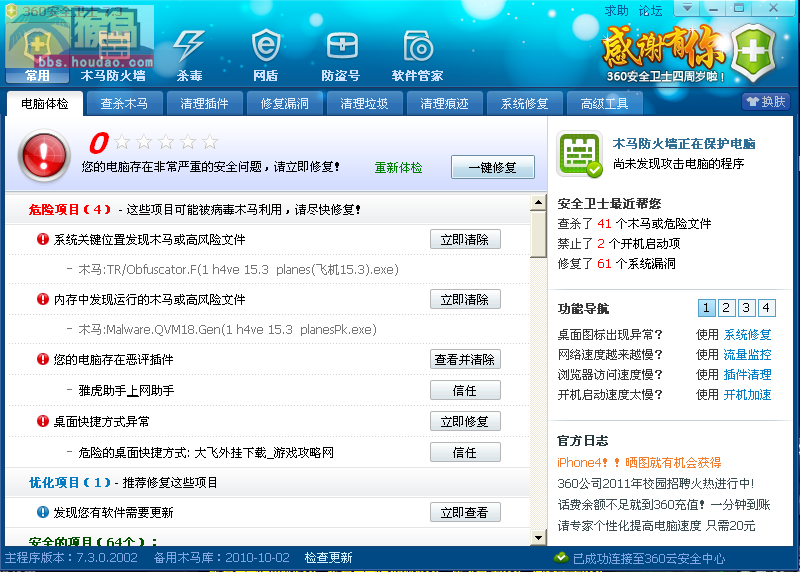Click 信任 for dangerous desktop shortcut

[x=465, y=453]
